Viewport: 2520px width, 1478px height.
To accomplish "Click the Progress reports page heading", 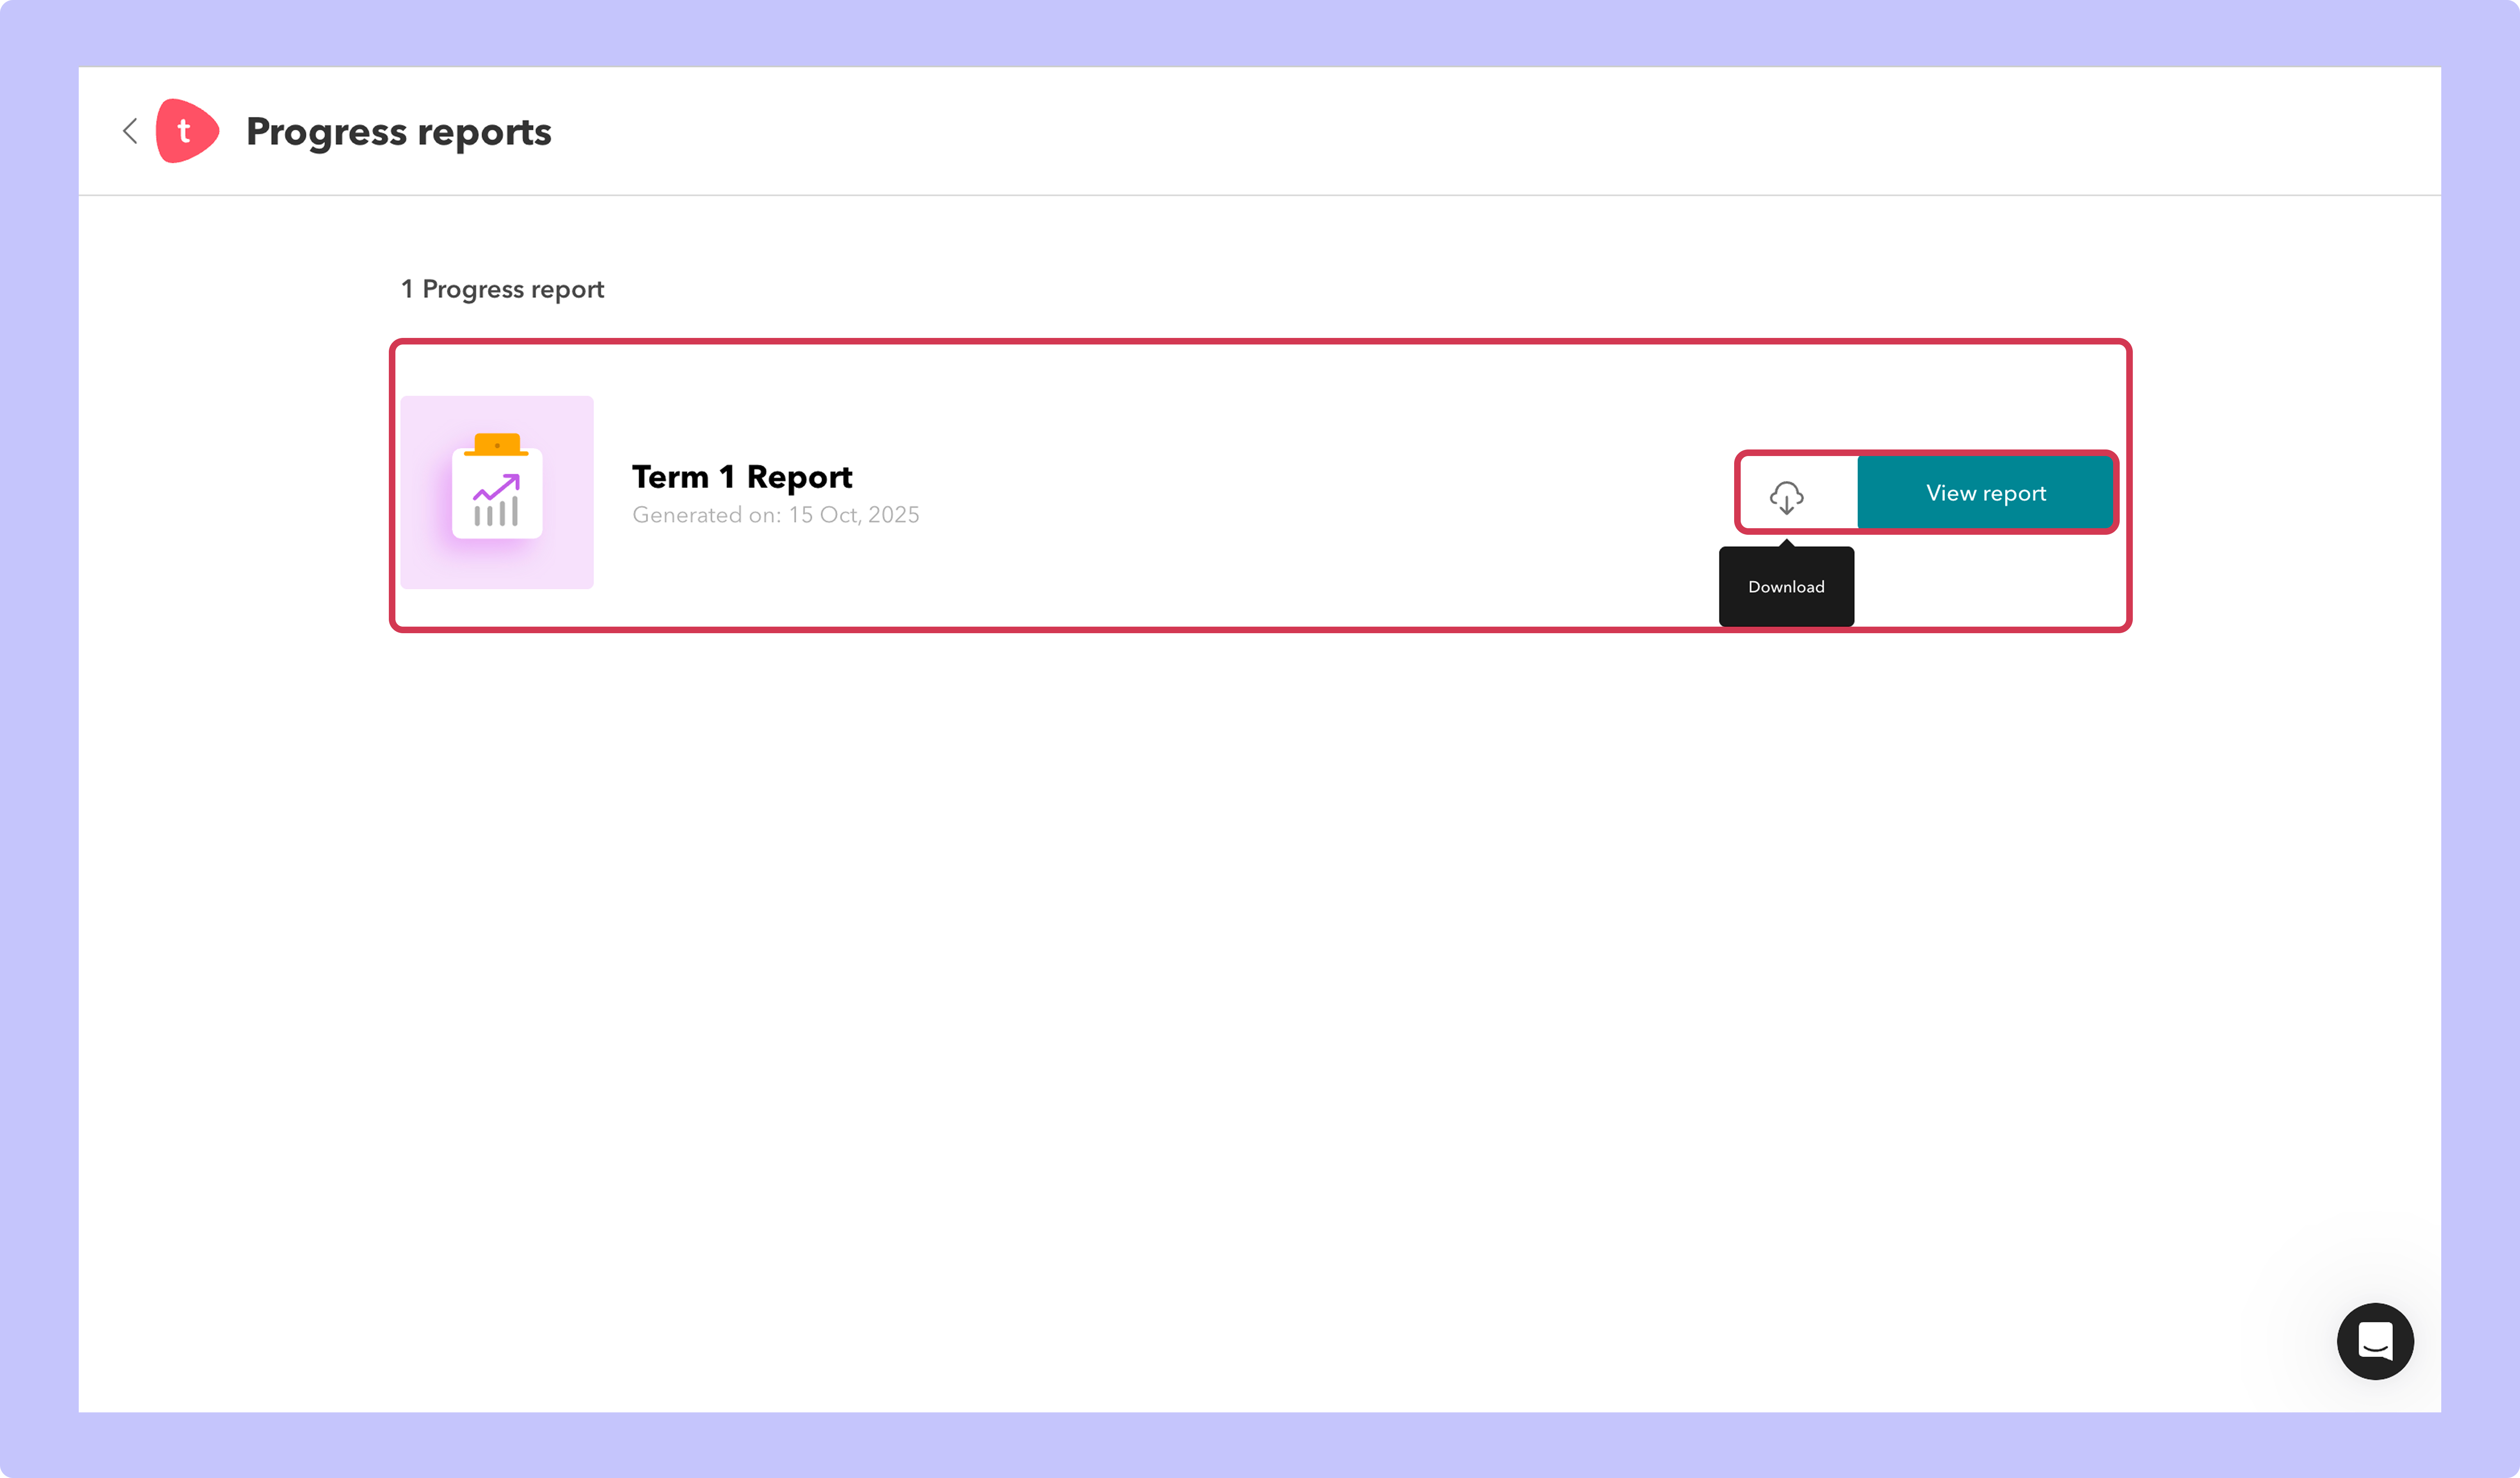I will pos(399,132).
